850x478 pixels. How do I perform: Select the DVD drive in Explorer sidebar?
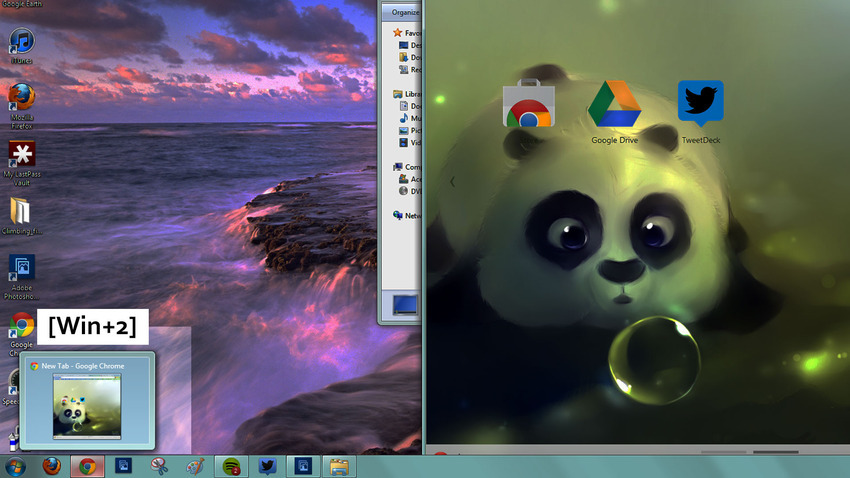pos(410,191)
